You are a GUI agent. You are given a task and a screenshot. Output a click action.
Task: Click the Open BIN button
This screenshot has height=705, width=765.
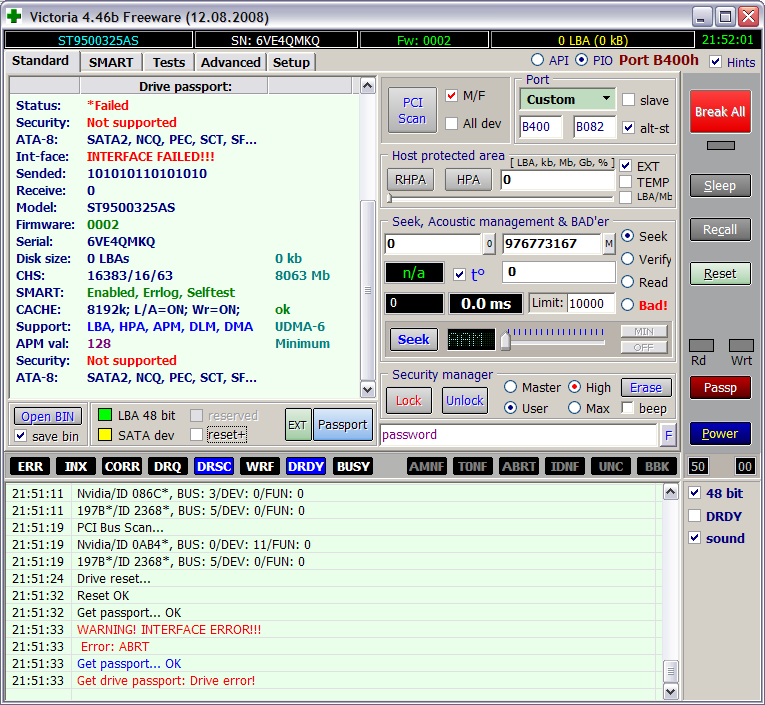coord(47,416)
